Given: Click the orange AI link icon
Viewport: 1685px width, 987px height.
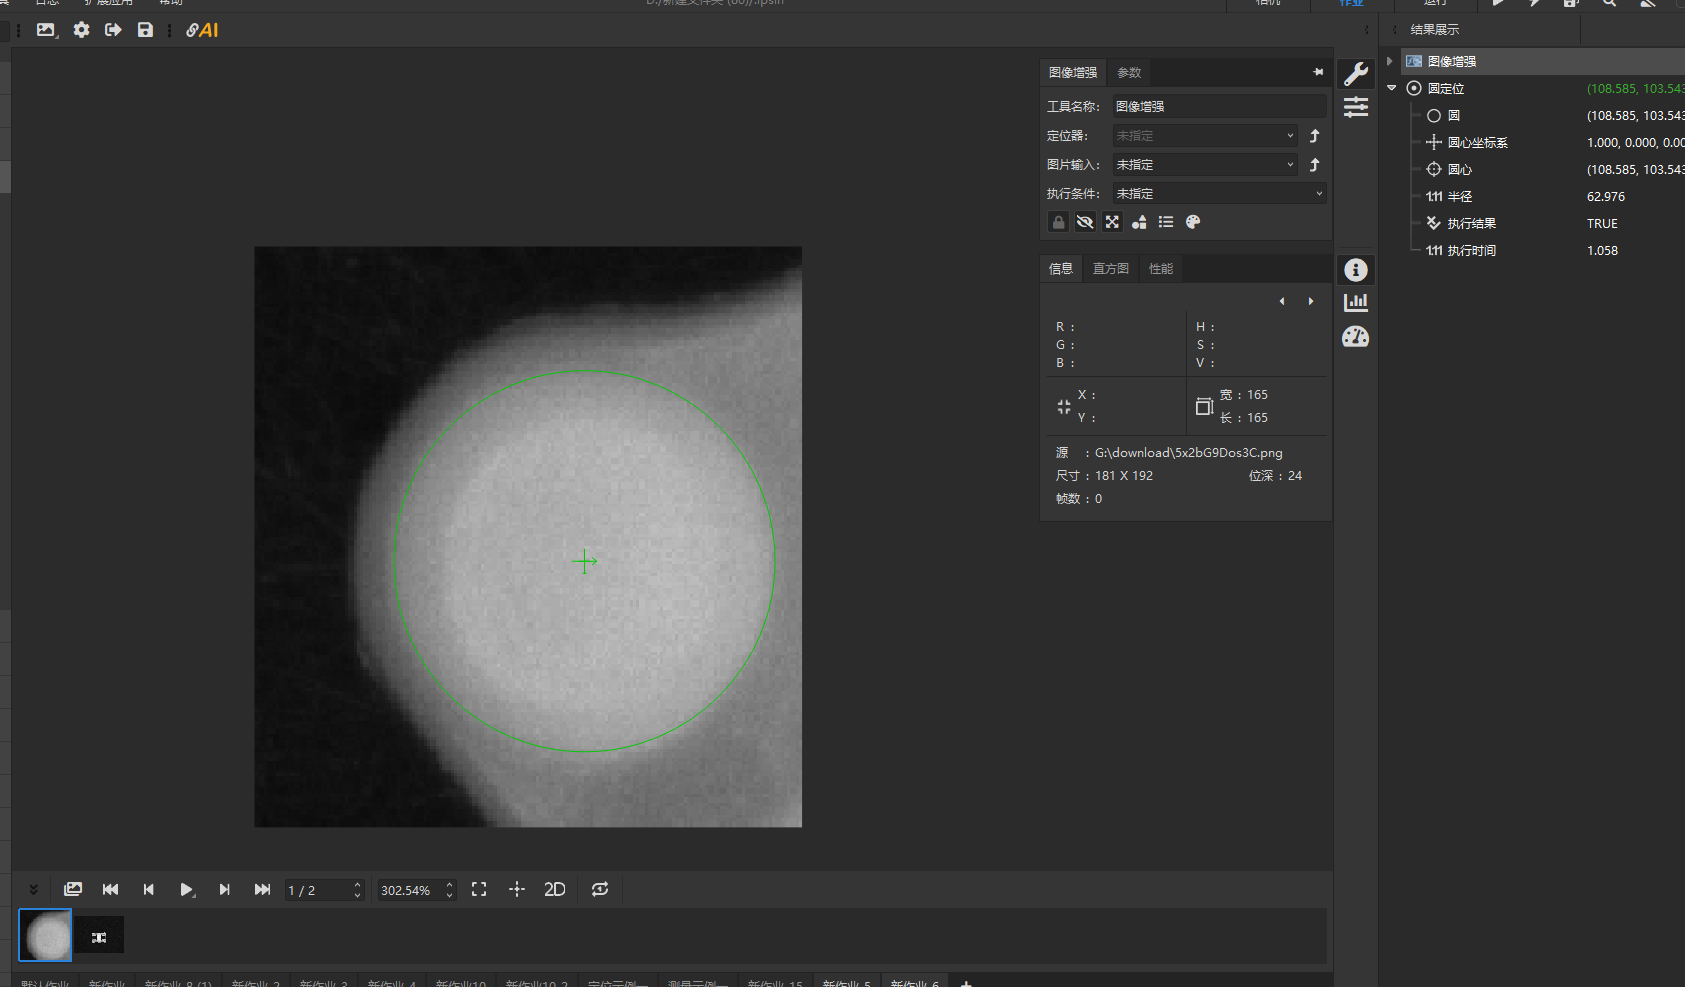Looking at the screenshot, I should pos(202,30).
